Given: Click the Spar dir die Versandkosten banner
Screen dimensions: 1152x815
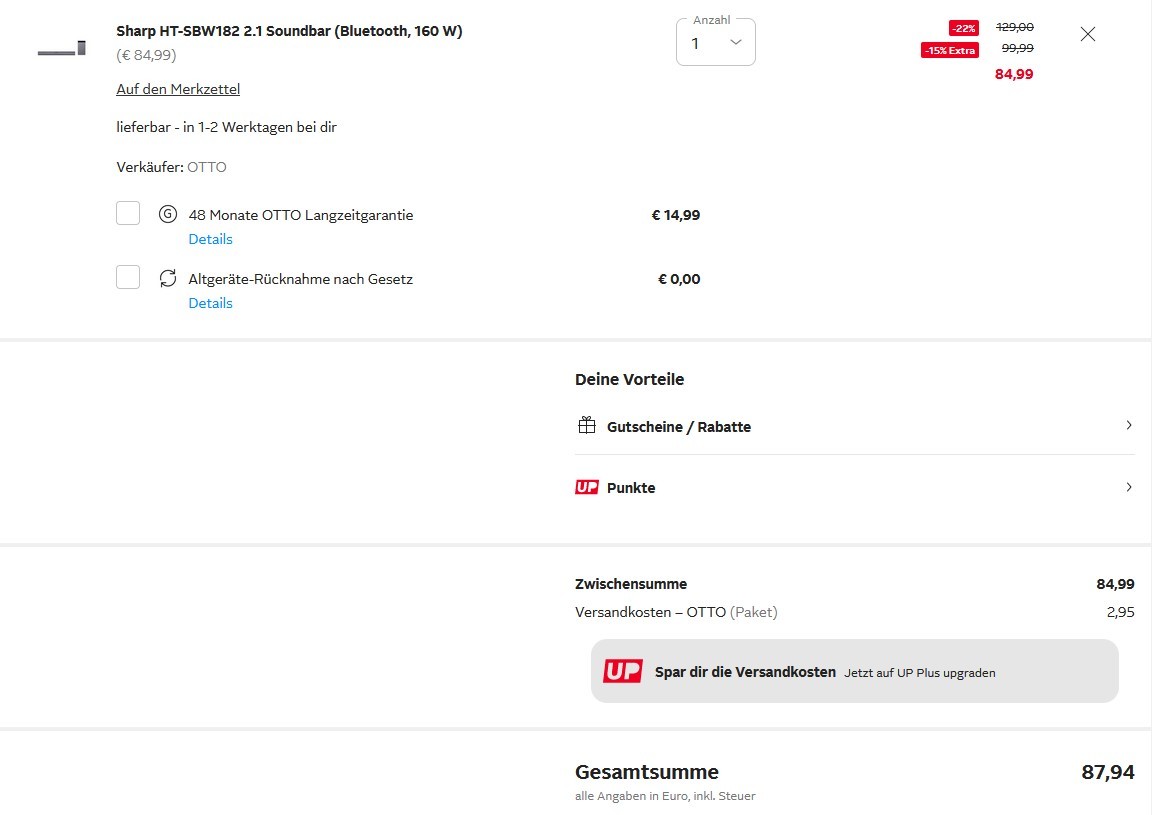Looking at the screenshot, I should (854, 671).
